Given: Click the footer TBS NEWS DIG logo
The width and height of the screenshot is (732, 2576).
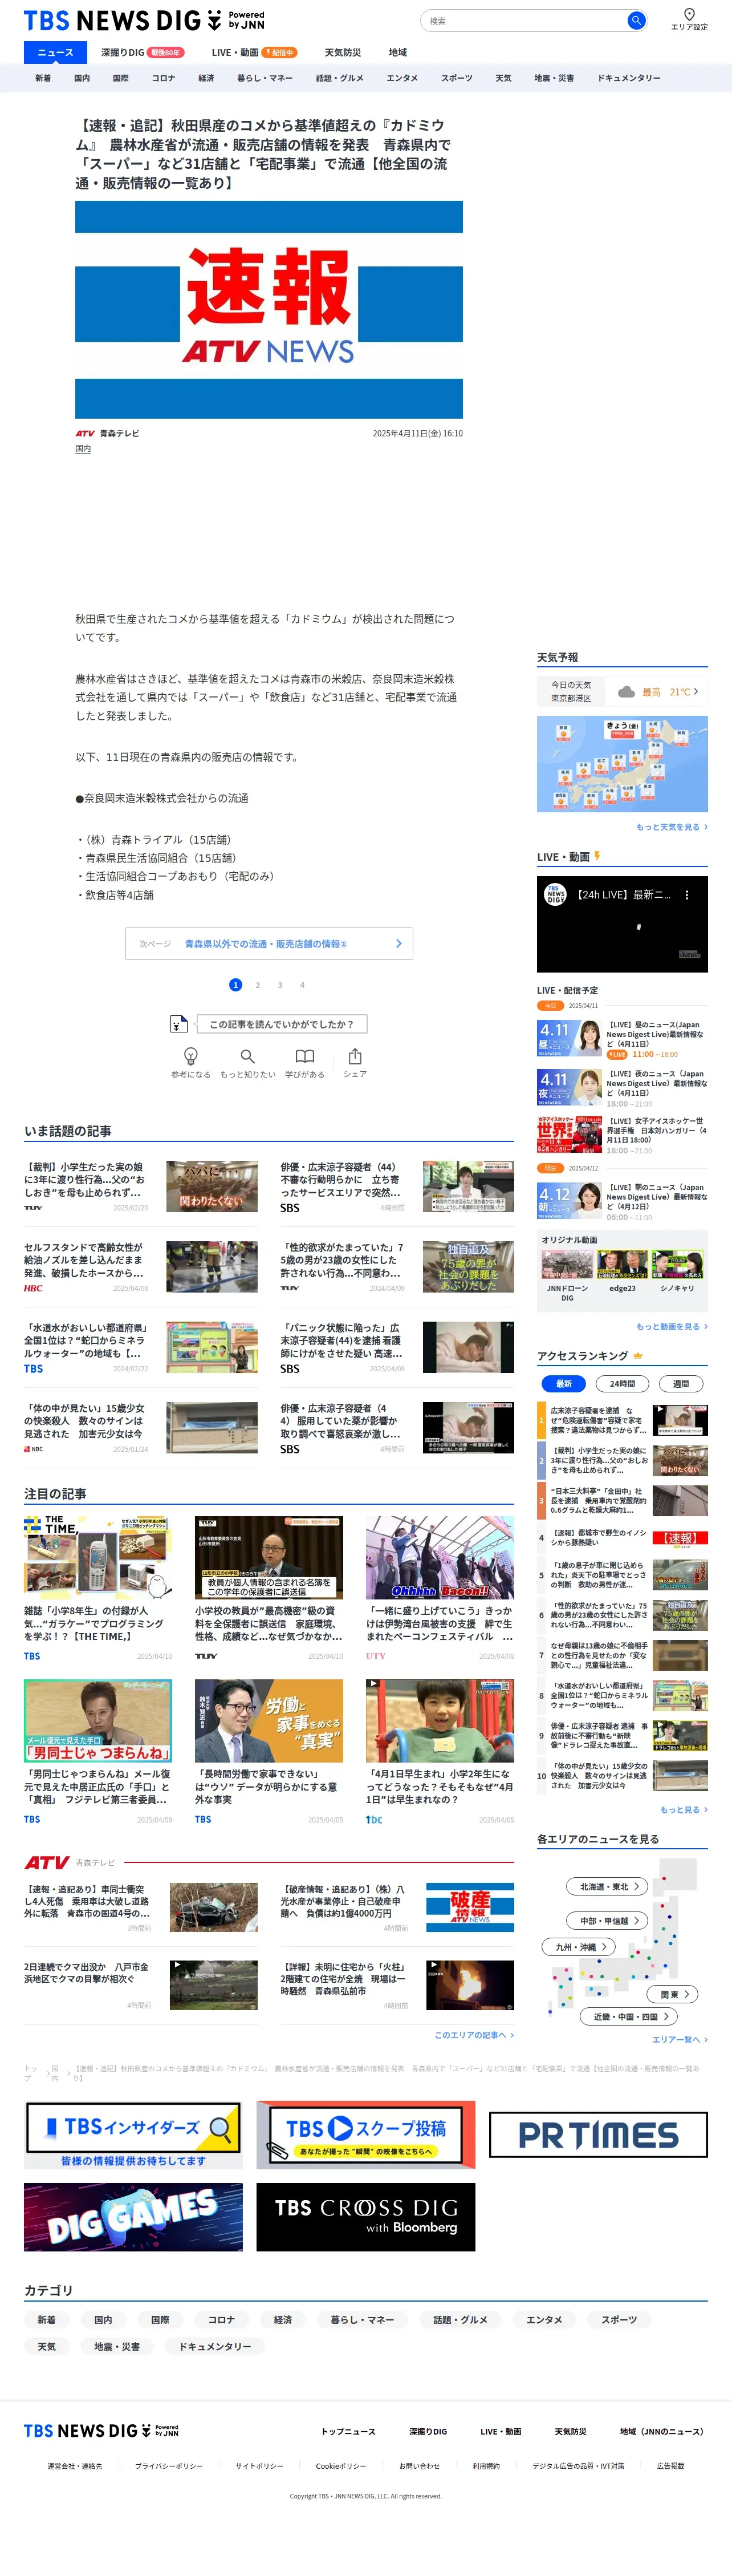Looking at the screenshot, I should pyautogui.click(x=101, y=2430).
